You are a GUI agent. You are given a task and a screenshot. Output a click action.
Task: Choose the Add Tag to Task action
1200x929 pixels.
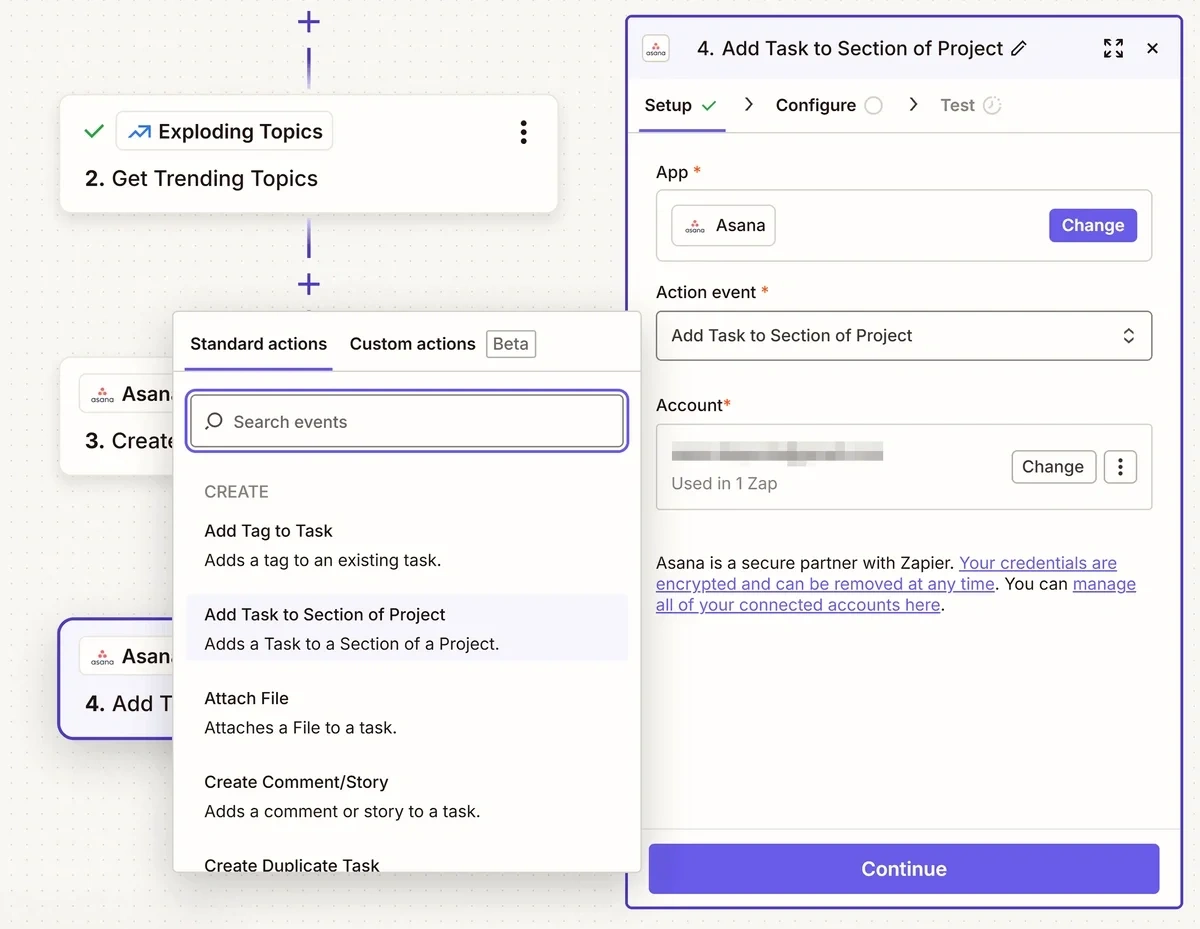pos(407,545)
